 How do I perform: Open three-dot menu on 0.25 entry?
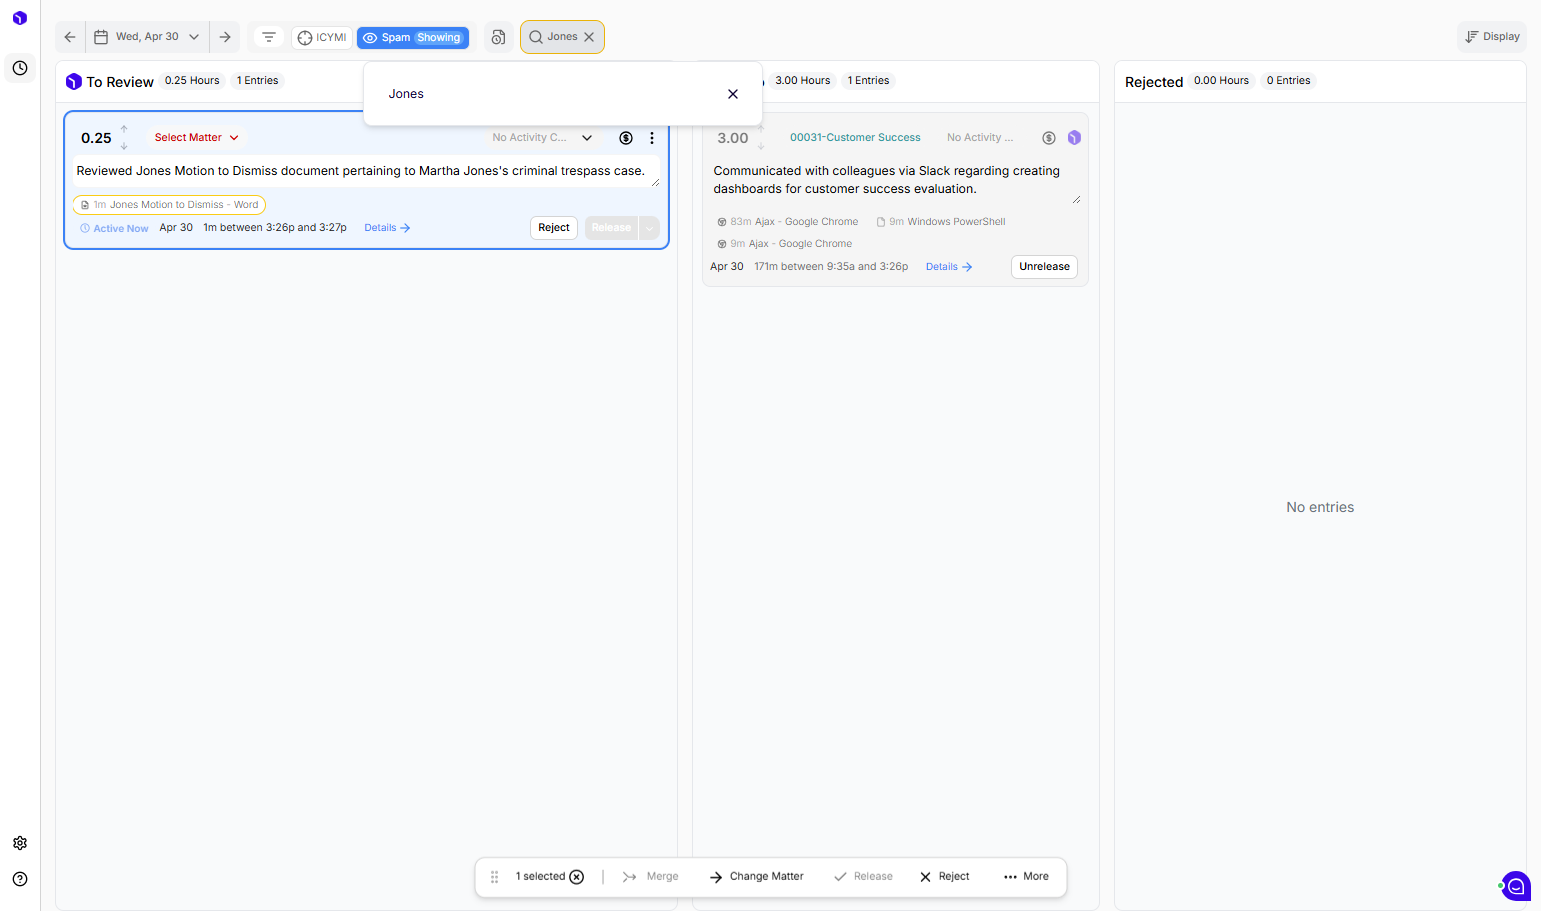pos(652,138)
